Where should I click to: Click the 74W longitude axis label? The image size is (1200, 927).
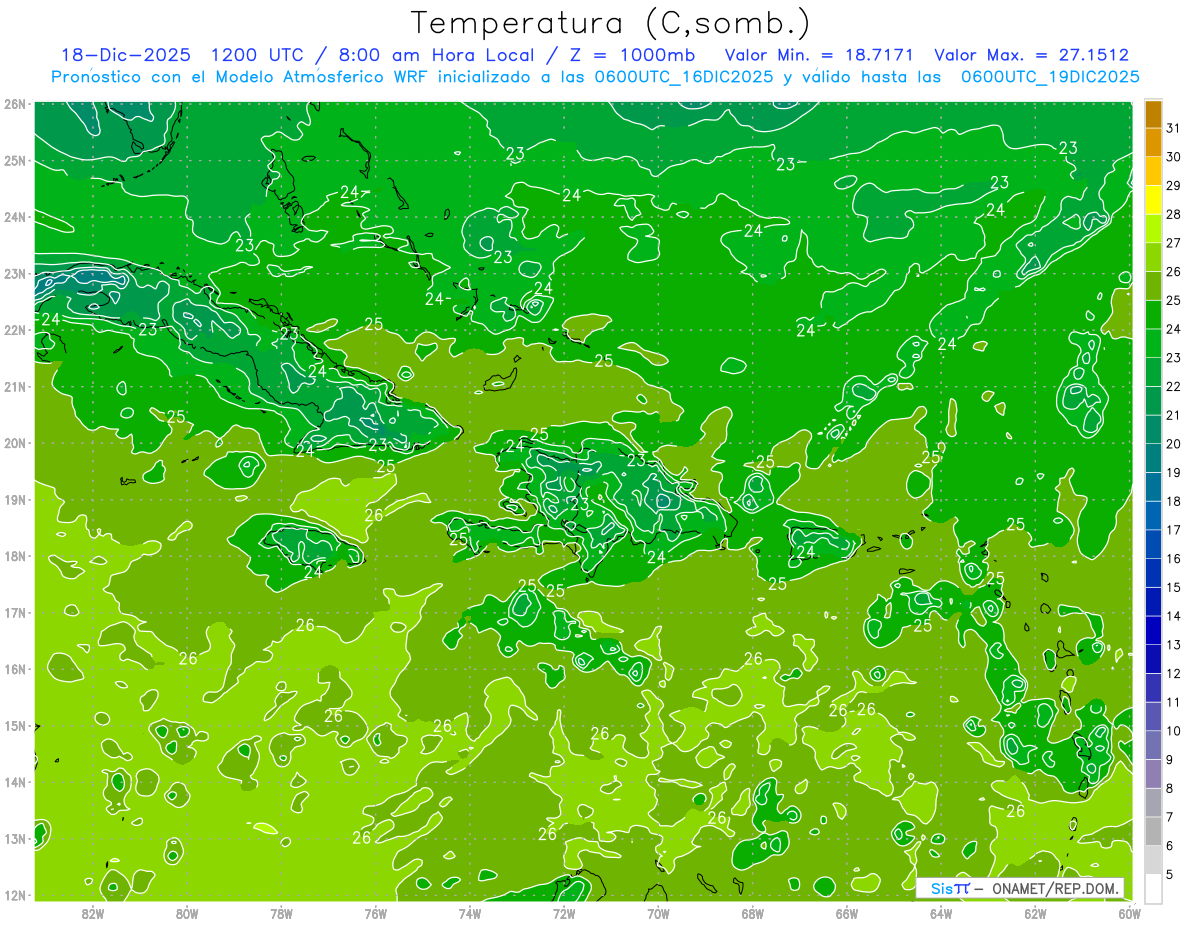469,913
